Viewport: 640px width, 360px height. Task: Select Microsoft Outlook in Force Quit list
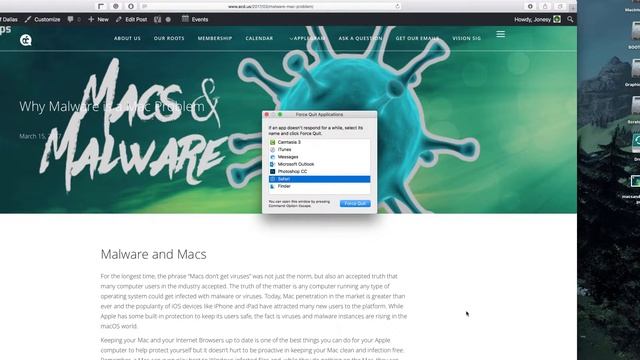(x=320, y=164)
